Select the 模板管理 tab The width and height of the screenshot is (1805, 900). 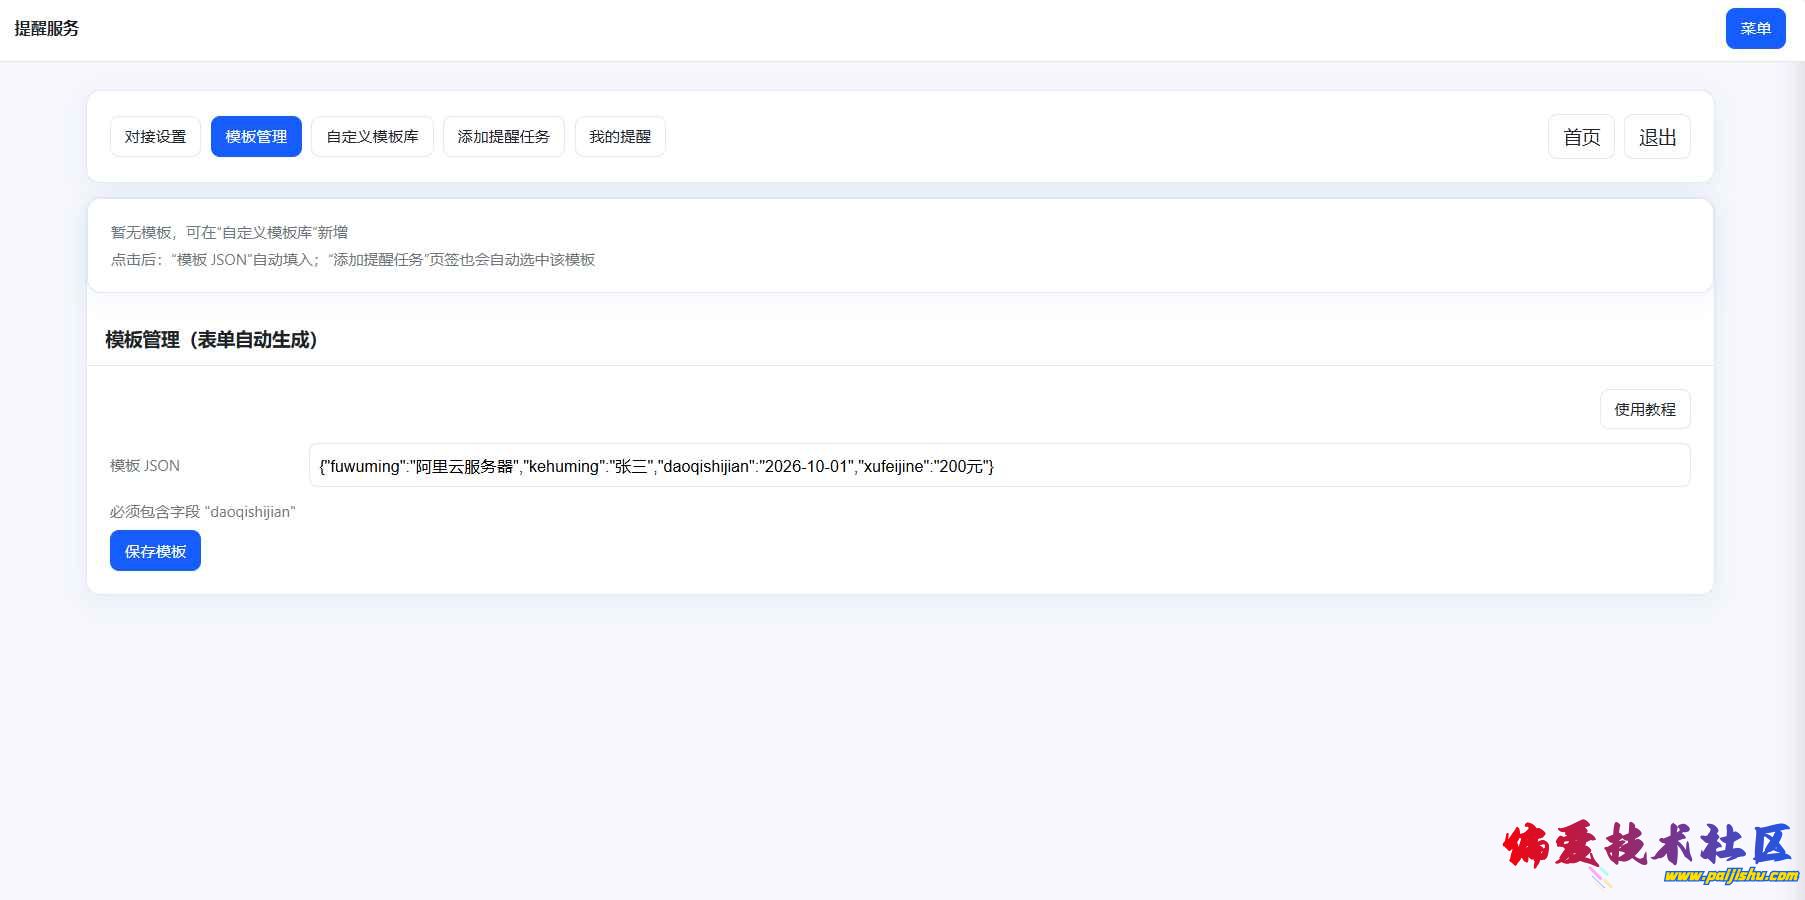(x=256, y=137)
